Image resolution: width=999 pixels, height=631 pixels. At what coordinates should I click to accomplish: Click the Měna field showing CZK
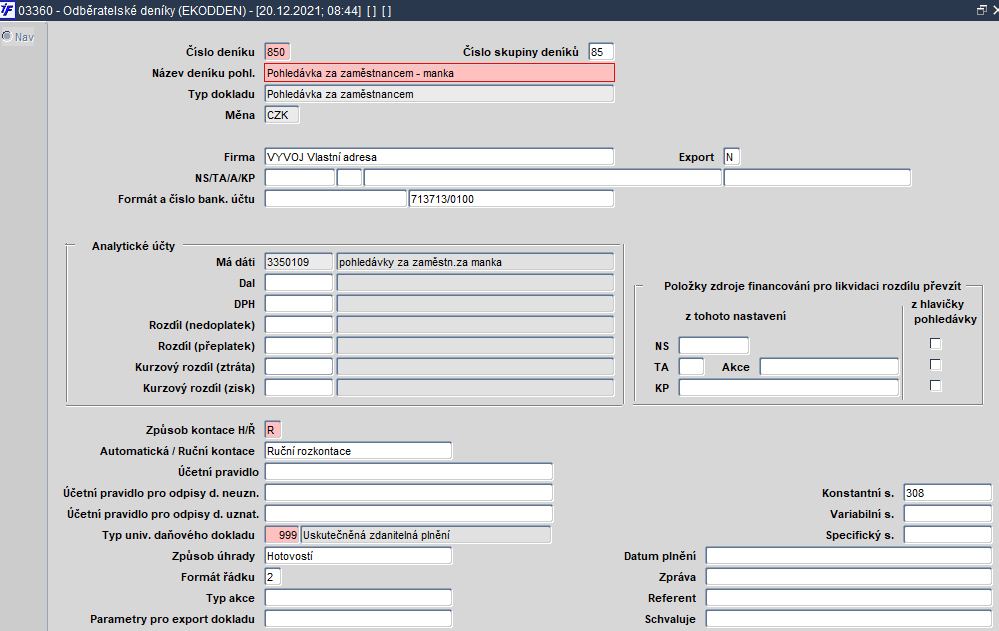tap(282, 115)
